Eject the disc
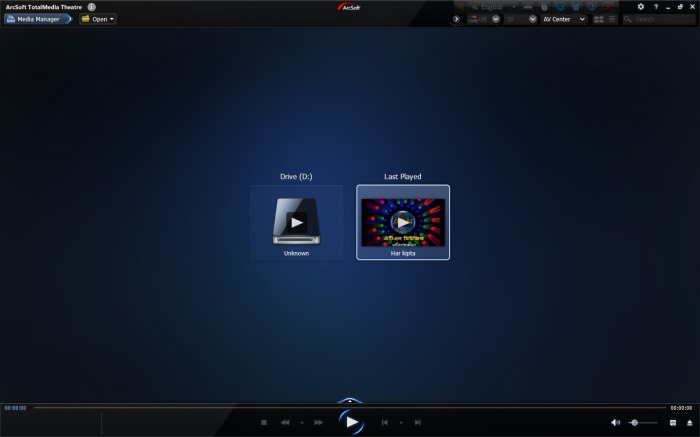 point(690,422)
